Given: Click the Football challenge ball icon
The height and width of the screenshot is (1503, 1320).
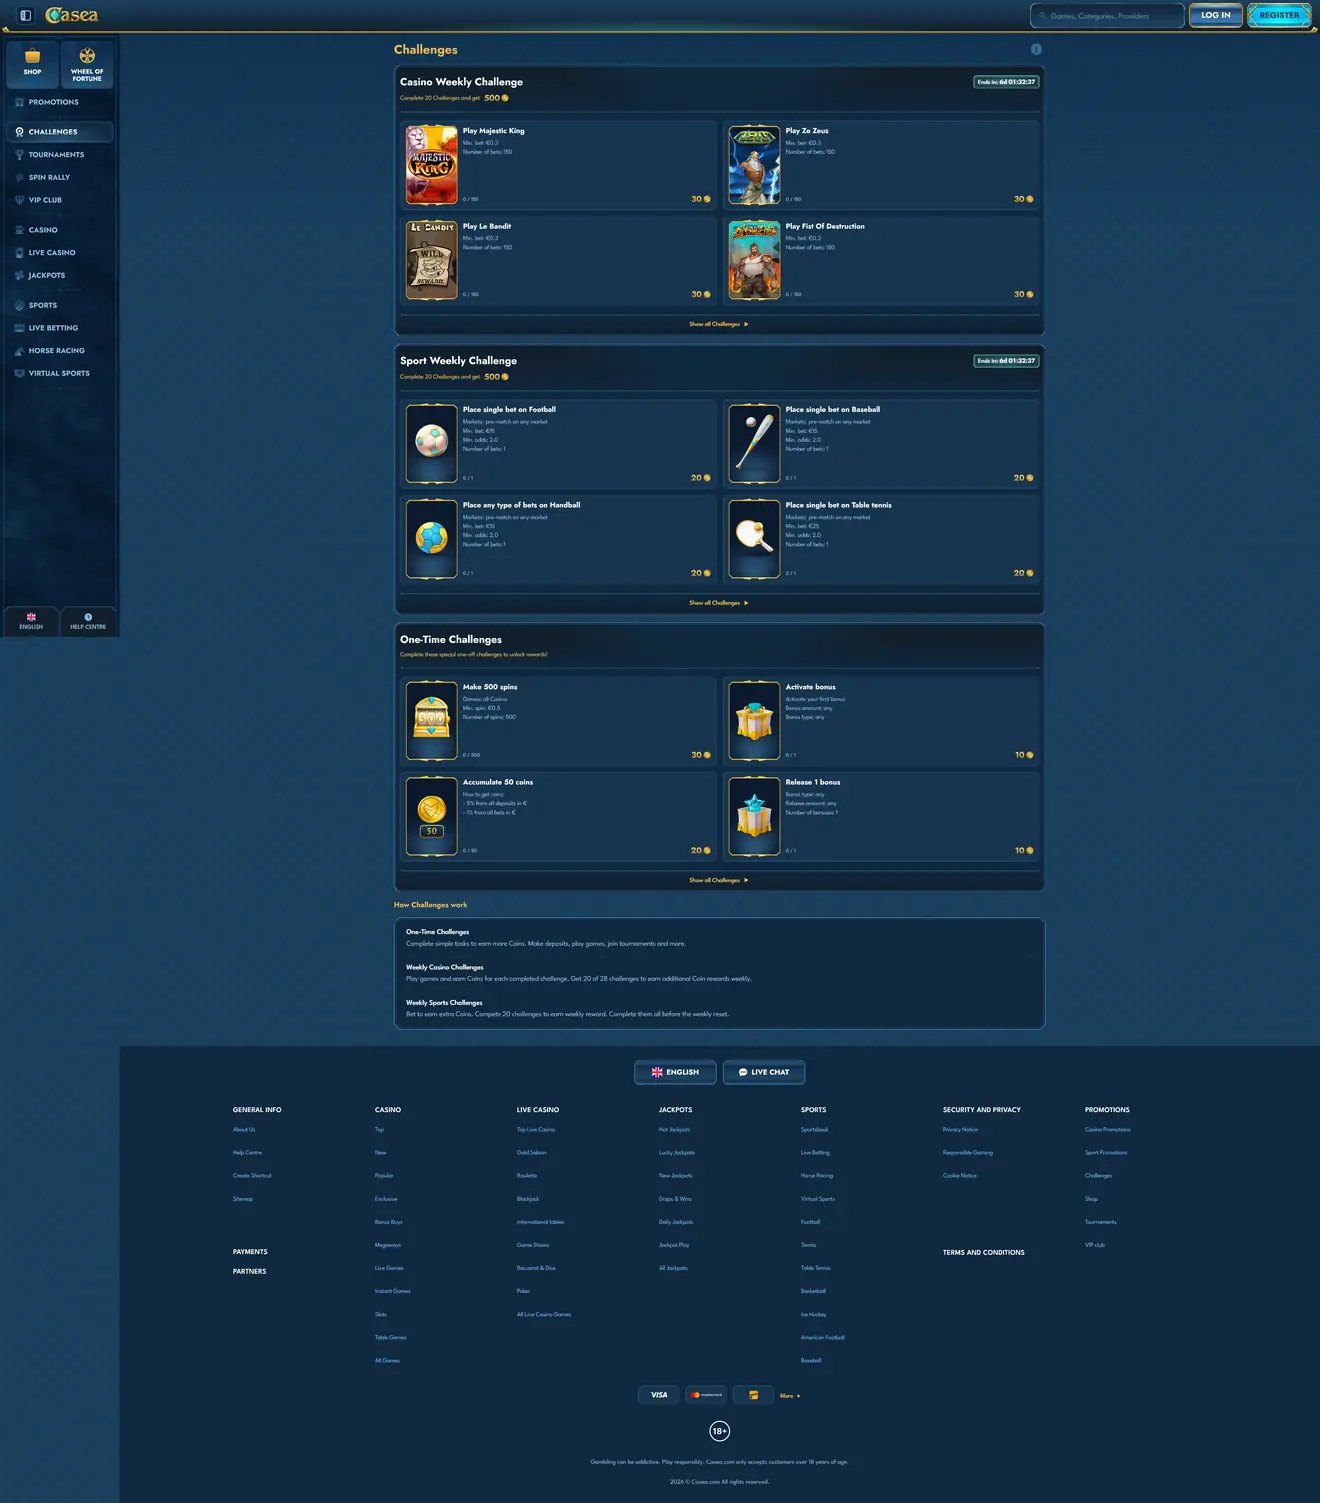Looking at the screenshot, I should 432,443.
